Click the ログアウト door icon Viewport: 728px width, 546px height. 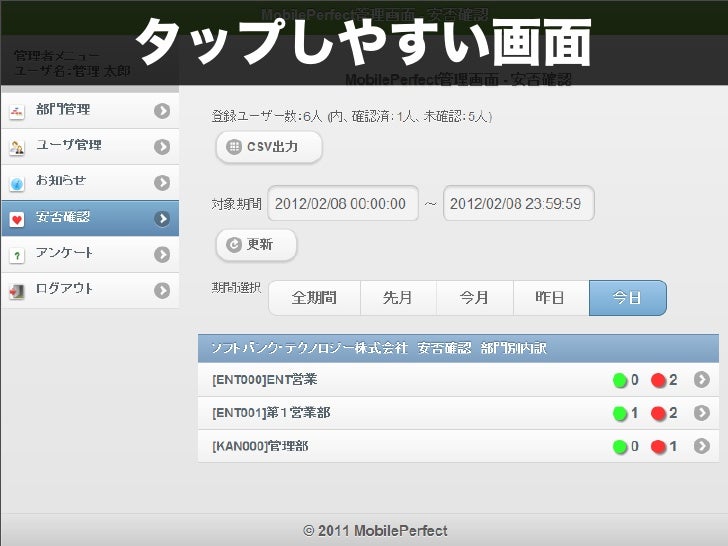click(17, 291)
